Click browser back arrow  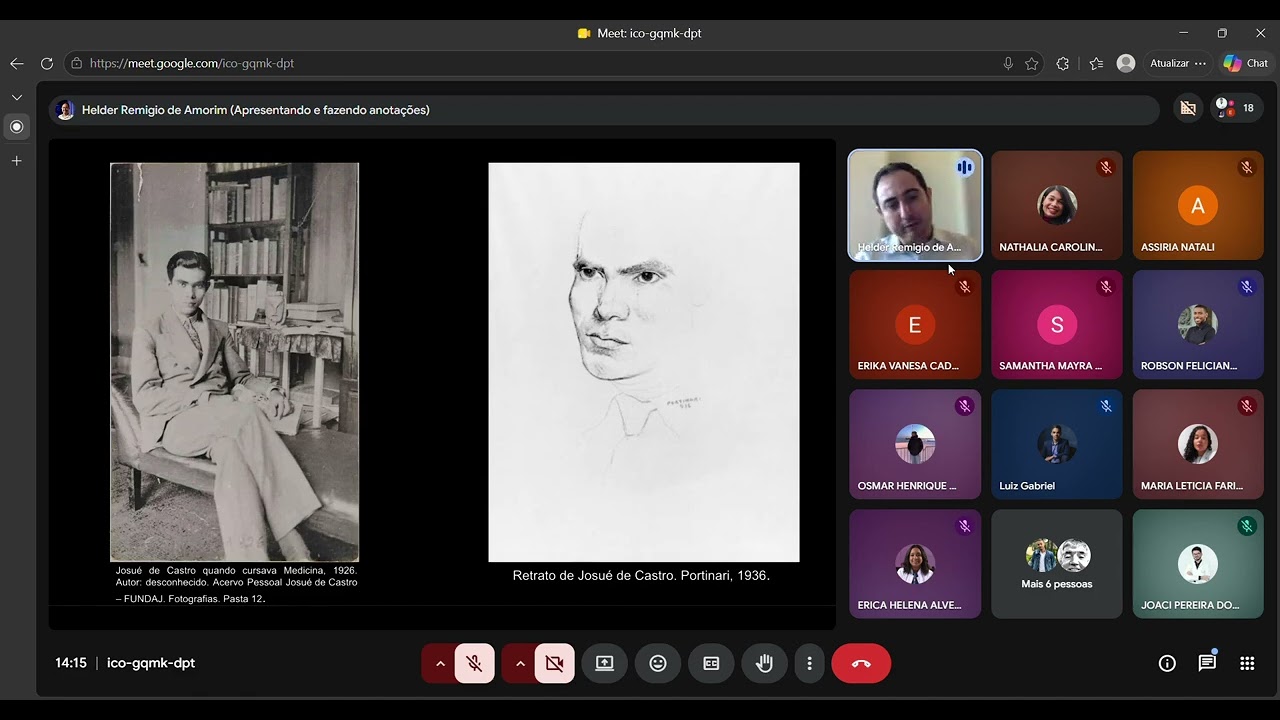coord(17,63)
